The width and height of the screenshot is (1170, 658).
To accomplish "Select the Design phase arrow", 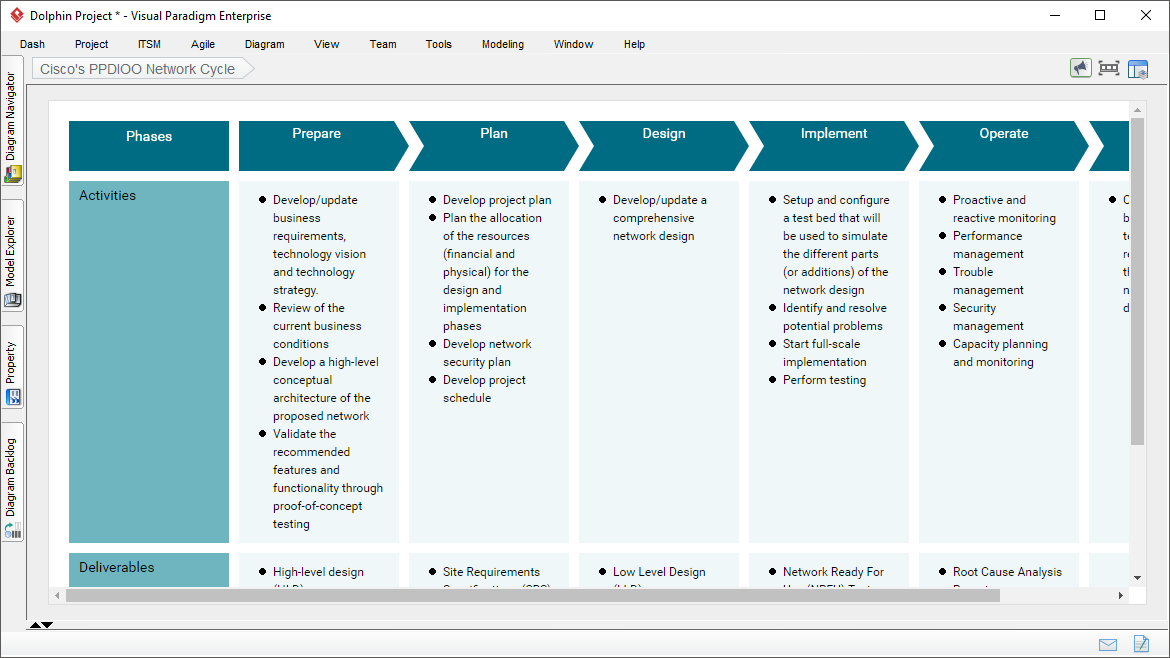I will coord(663,145).
